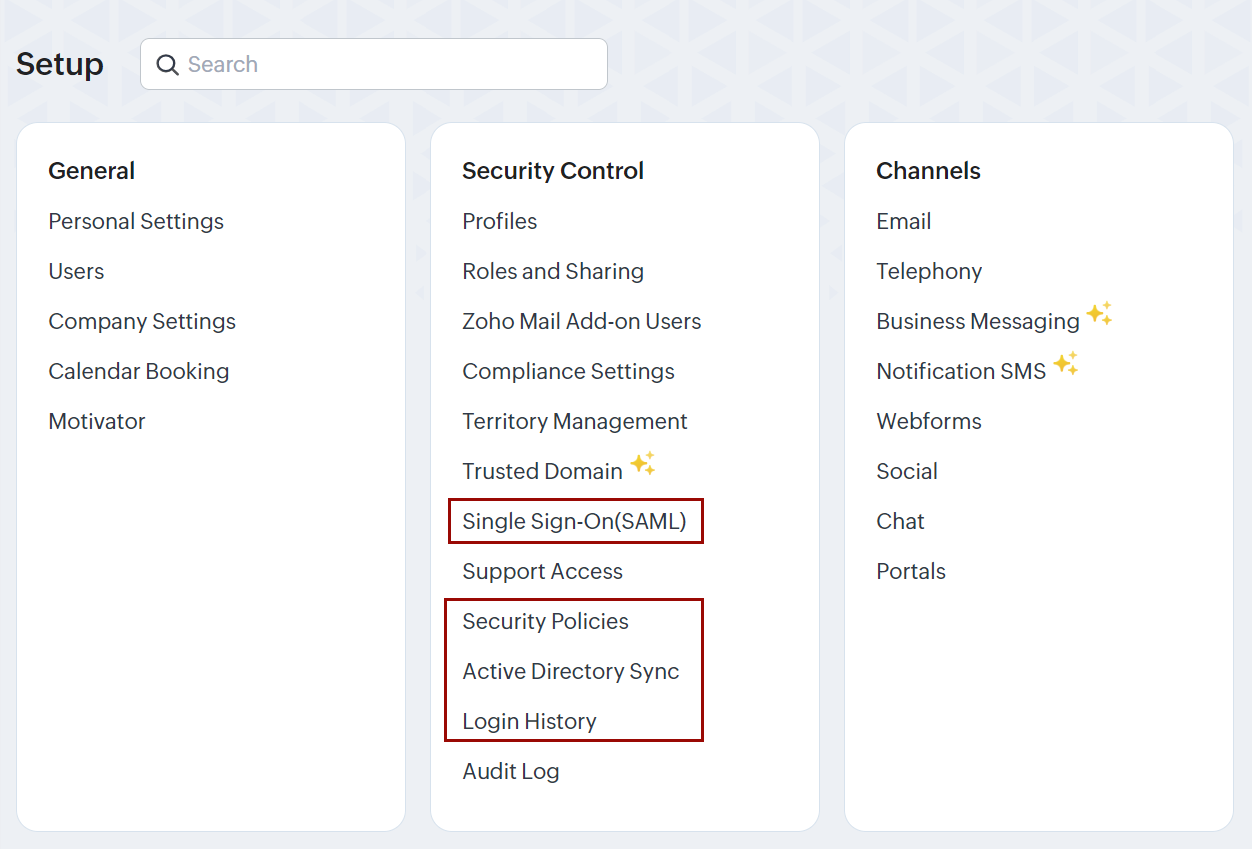Go to Territory Management
The height and width of the screenshot is (849, 1252).
click(574, 421)
